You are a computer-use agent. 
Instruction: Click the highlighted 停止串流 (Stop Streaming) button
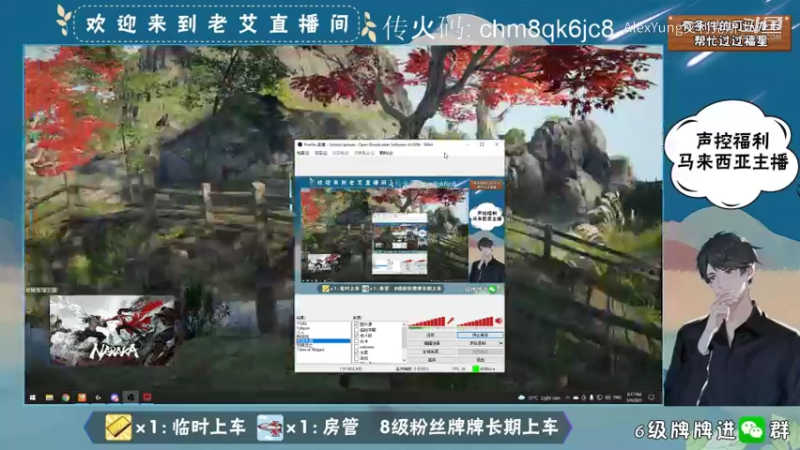tap(480, 335)
